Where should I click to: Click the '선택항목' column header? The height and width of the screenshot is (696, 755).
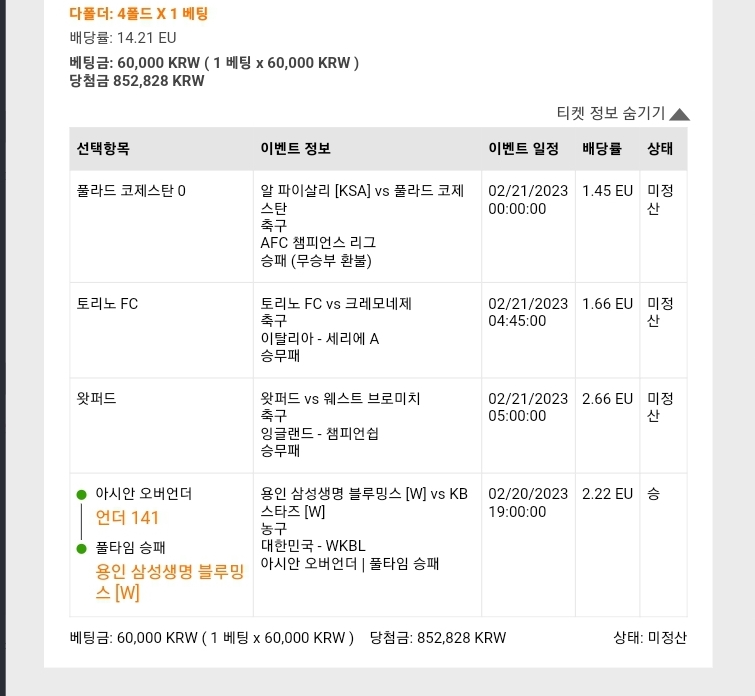pos(103,148)
